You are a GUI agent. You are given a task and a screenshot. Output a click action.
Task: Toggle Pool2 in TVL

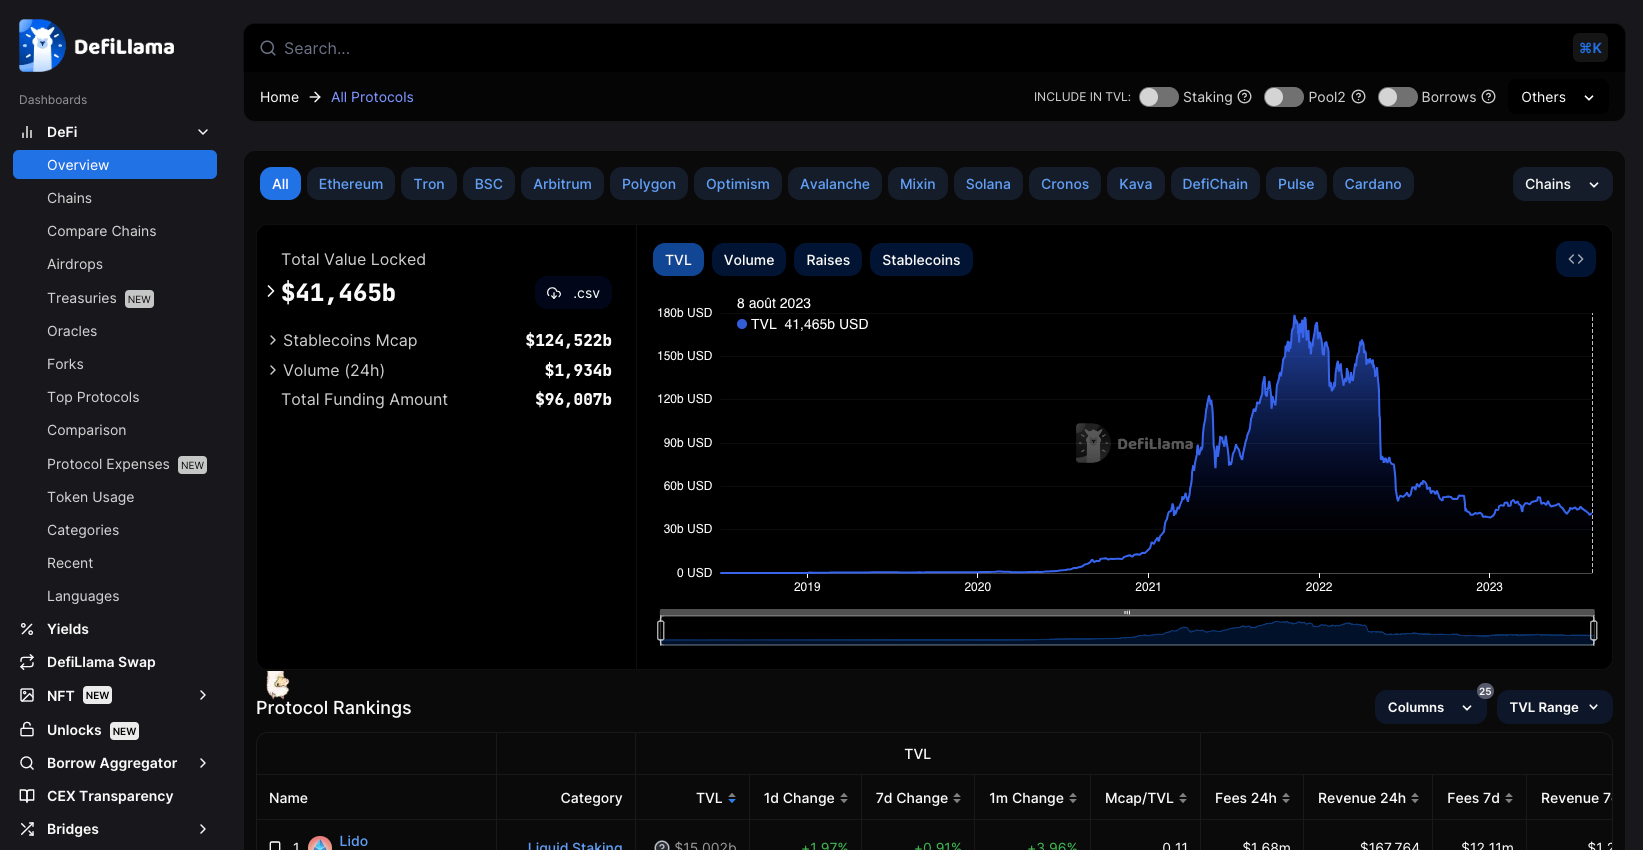pyautogui.click(x=1283, y=97)
